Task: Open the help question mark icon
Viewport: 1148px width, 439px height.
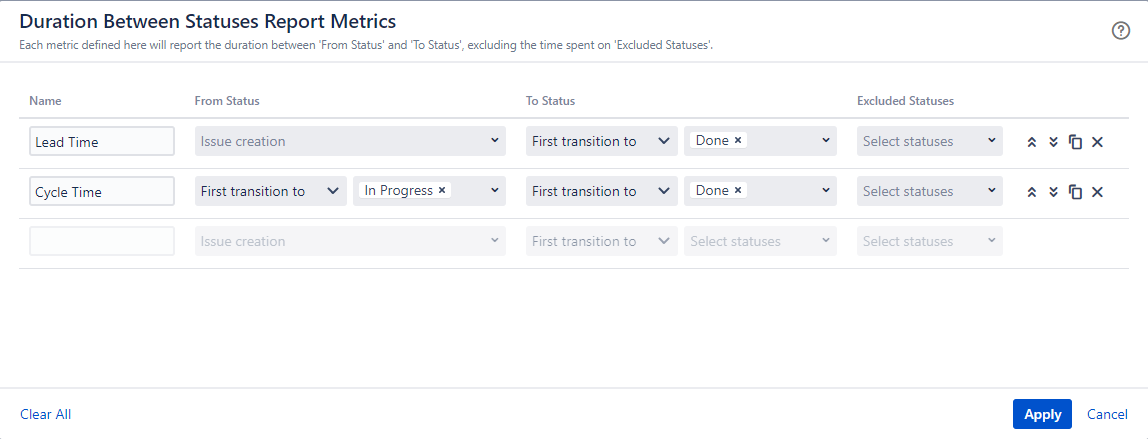Action: point(1121,31)
